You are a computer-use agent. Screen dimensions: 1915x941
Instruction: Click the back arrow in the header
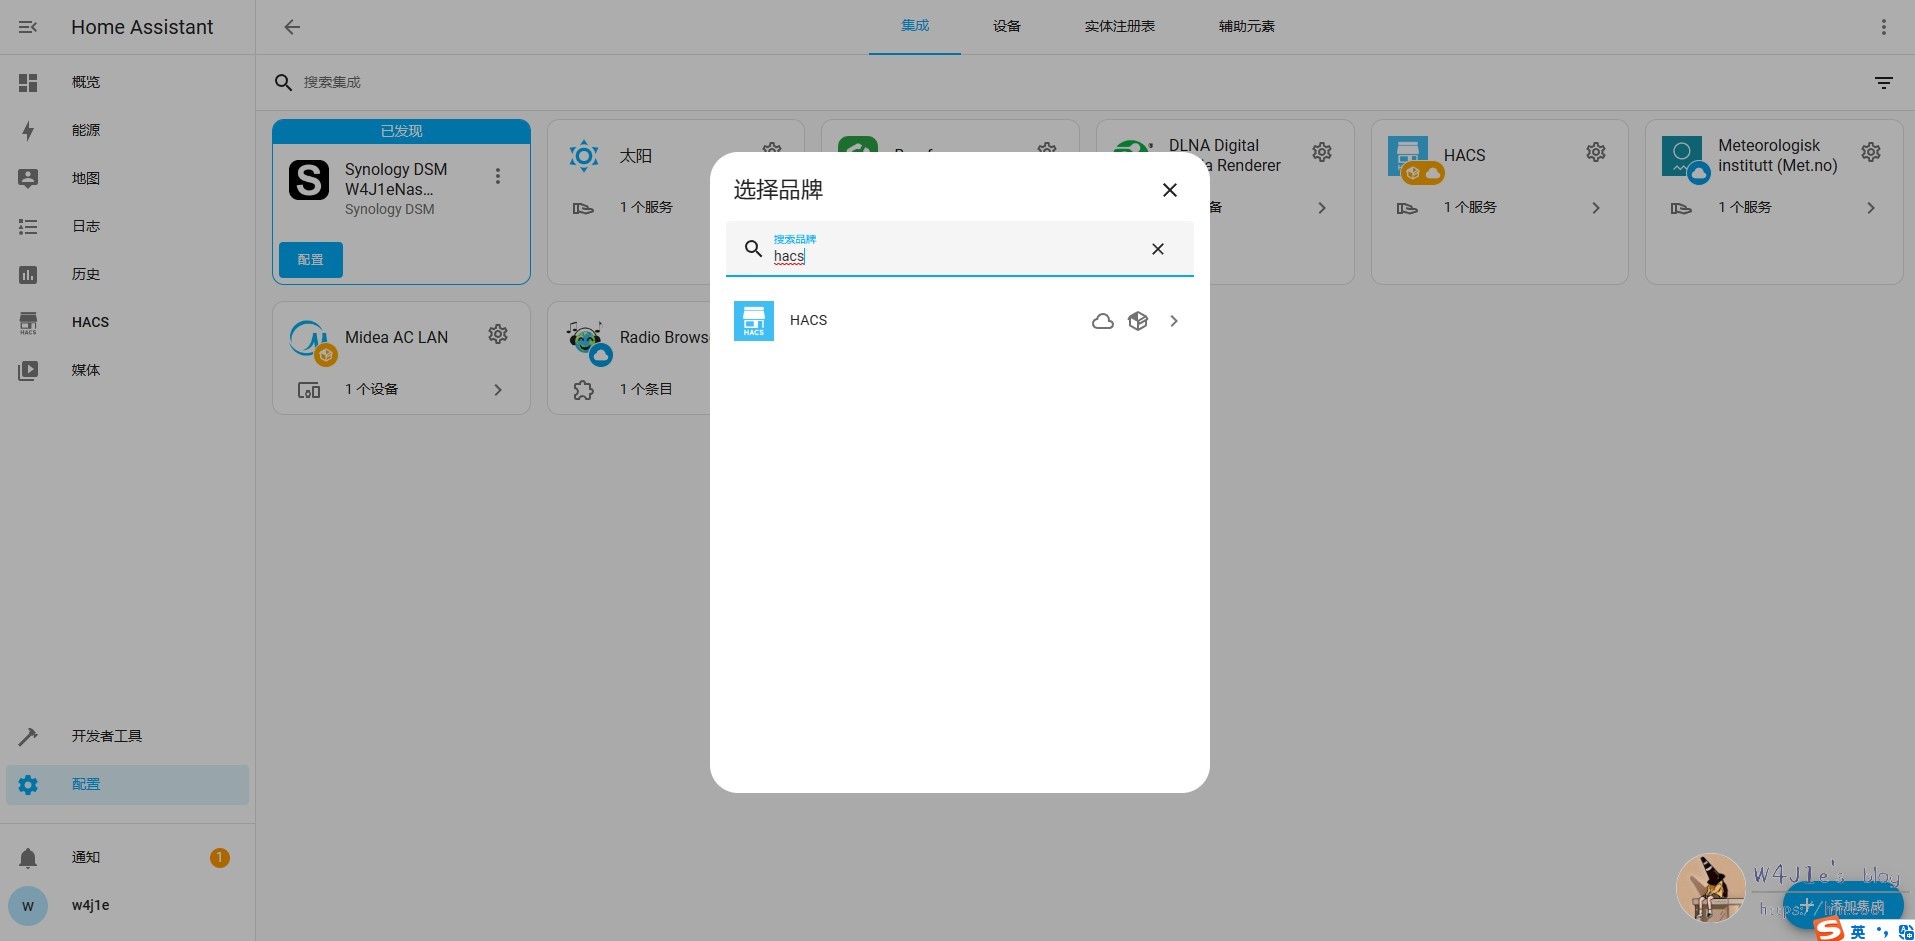tap(292, 27)
